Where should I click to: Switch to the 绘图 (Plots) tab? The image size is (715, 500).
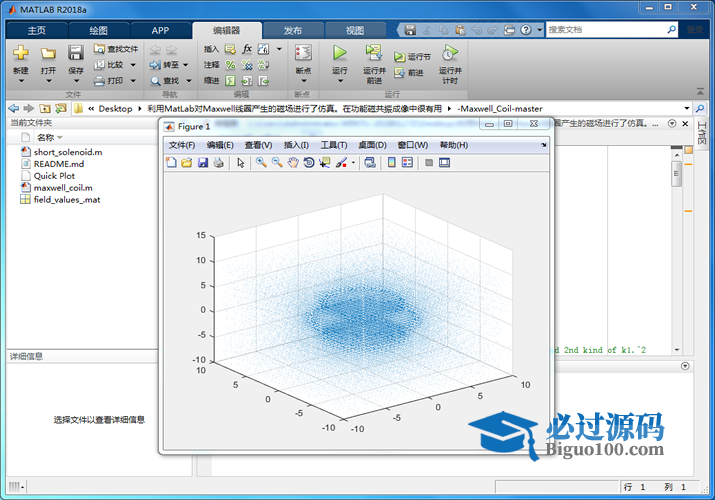98,31
